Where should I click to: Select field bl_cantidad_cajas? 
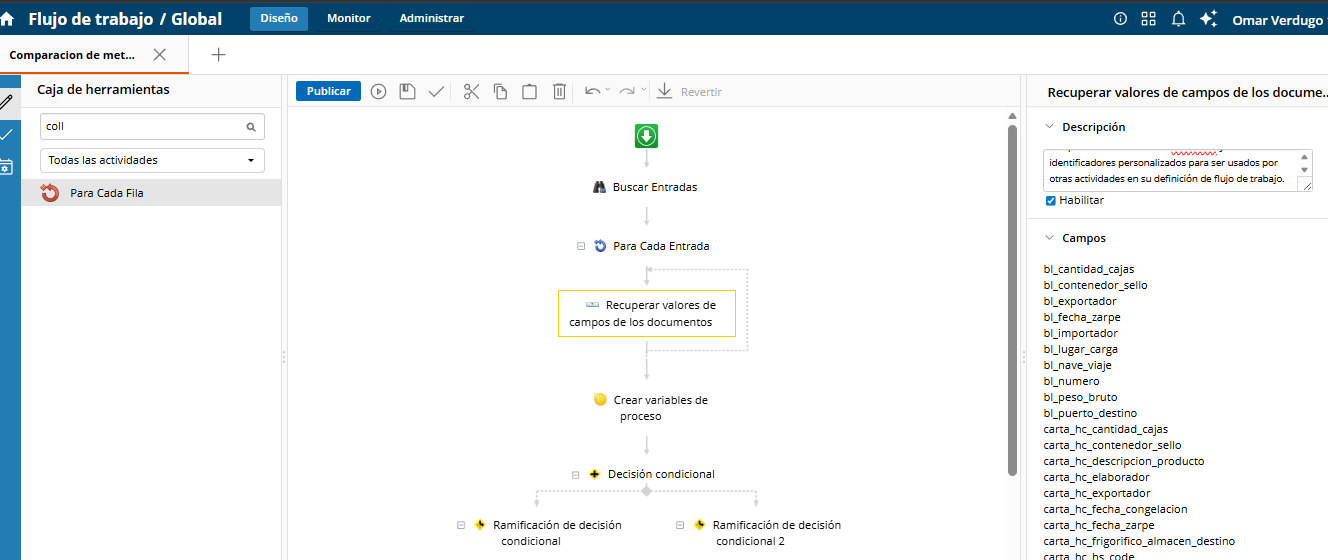pos(1089,269)
